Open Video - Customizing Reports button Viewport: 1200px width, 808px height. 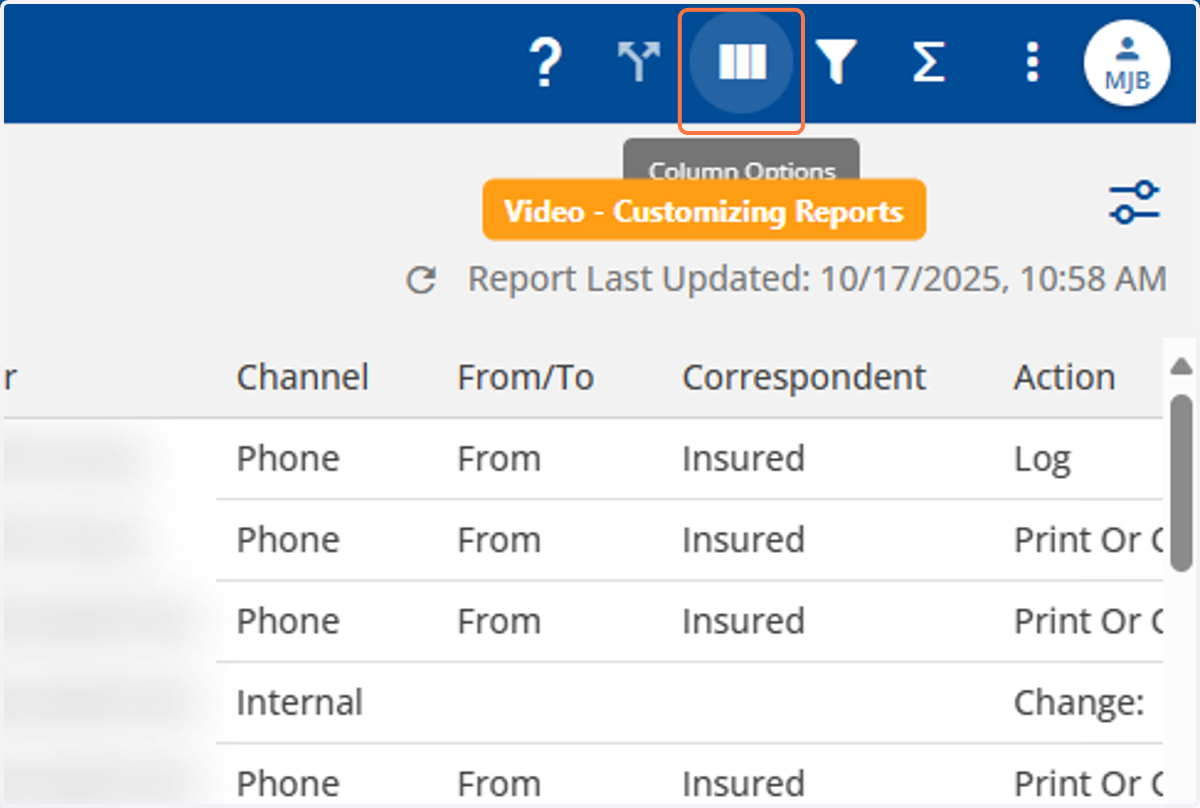[x=704, y=211]
